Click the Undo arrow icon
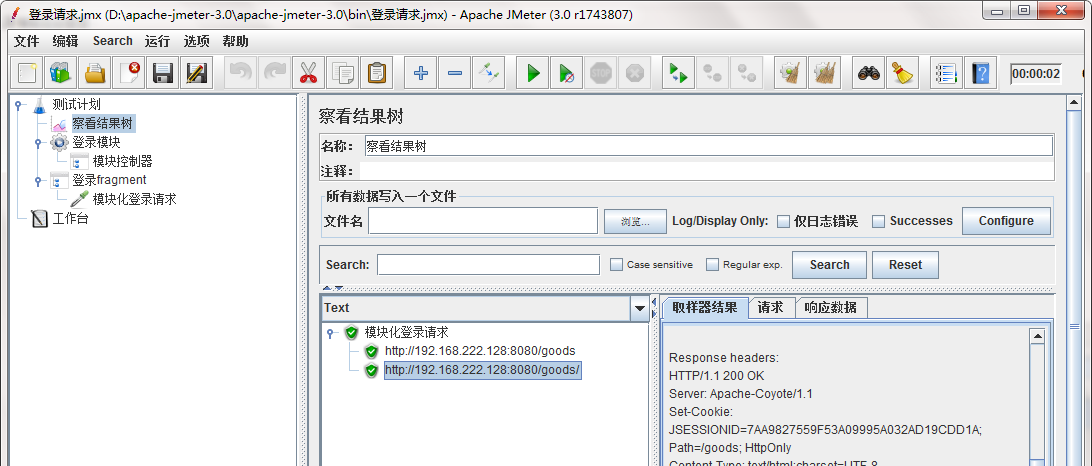1092x466 pixels. (241, 72)
